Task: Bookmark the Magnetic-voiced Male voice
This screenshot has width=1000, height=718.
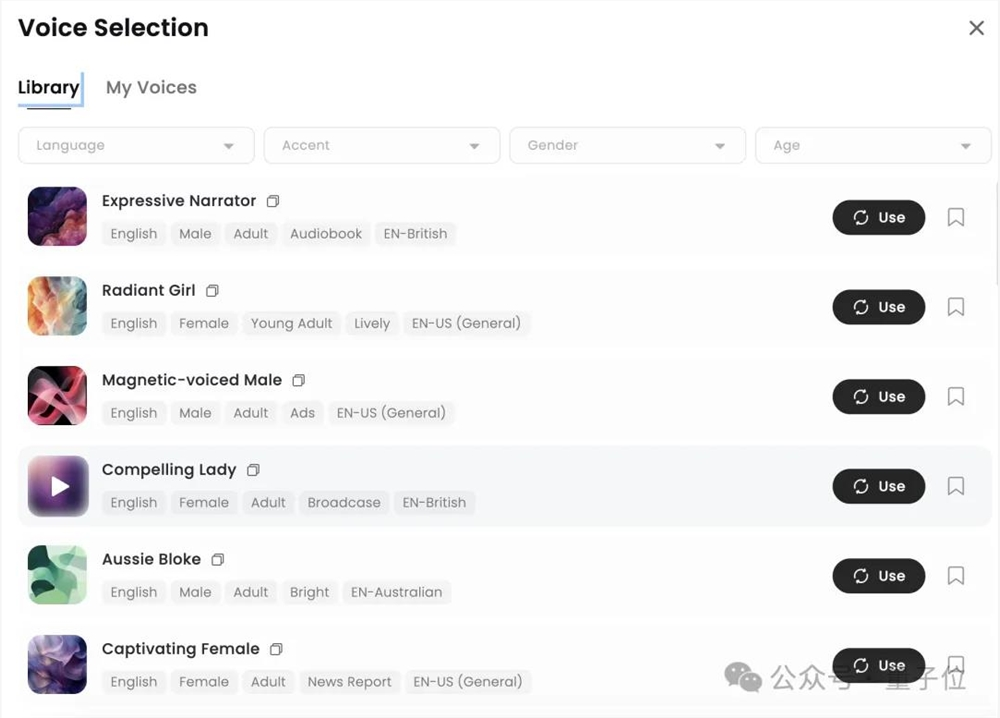Action: coord(956,397)
